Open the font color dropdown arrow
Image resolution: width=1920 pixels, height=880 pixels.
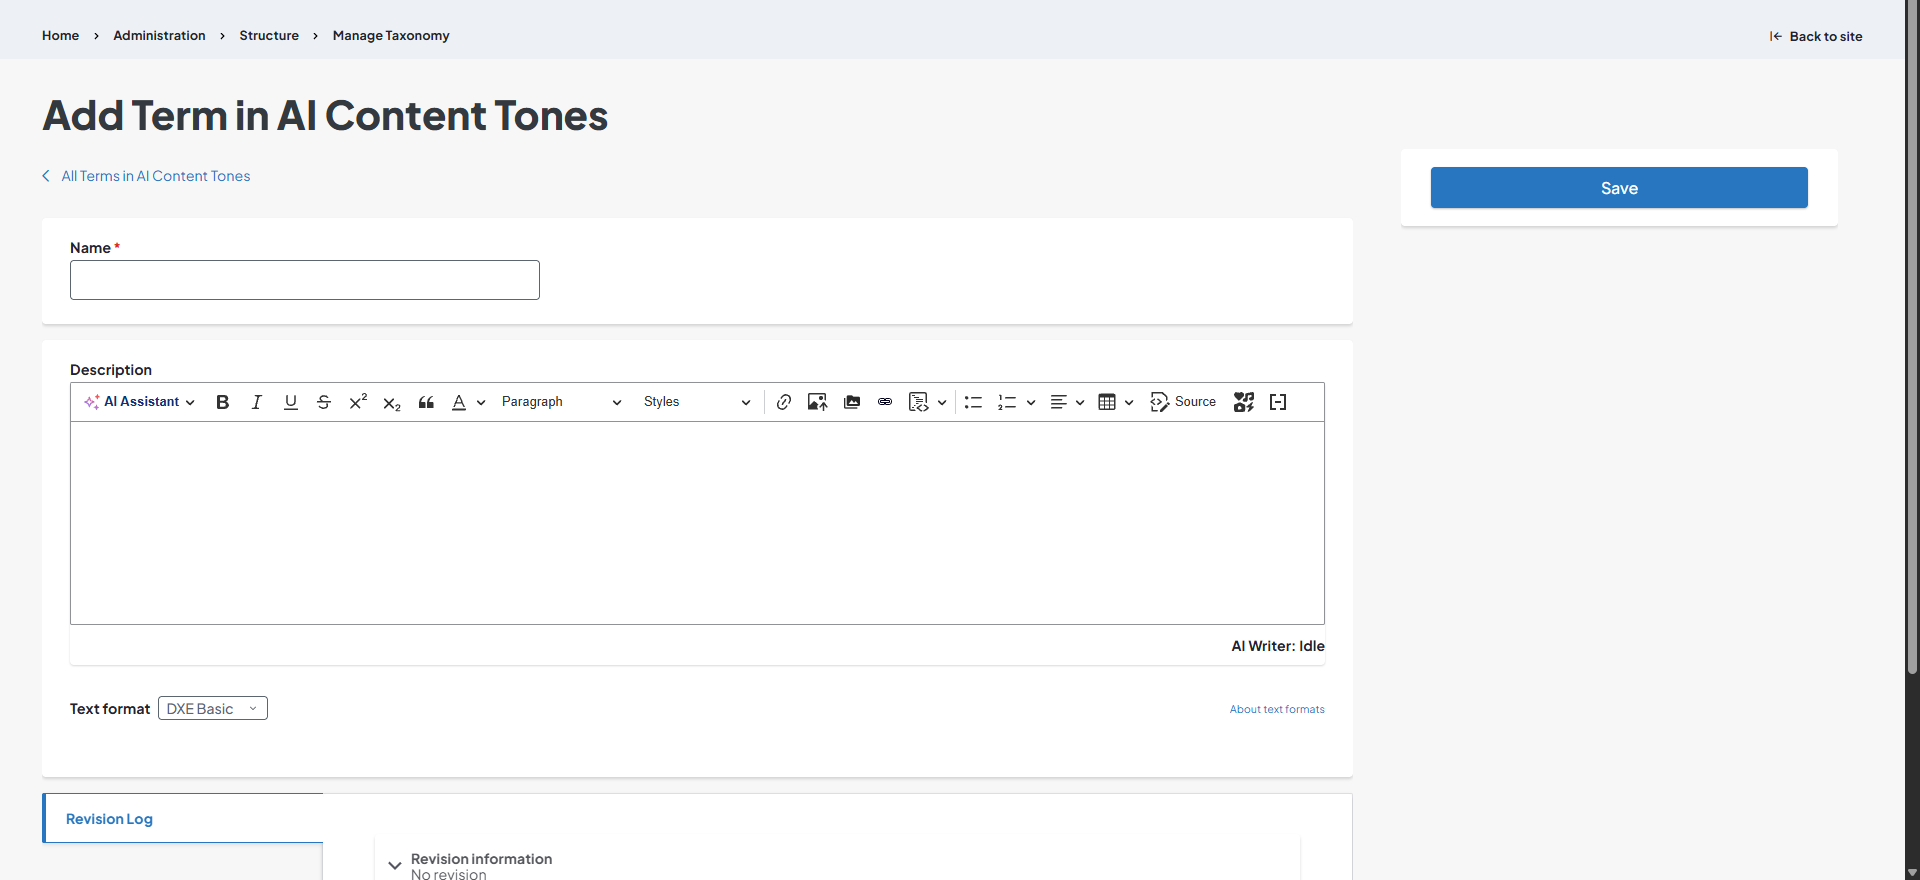[x=481, y=402]
